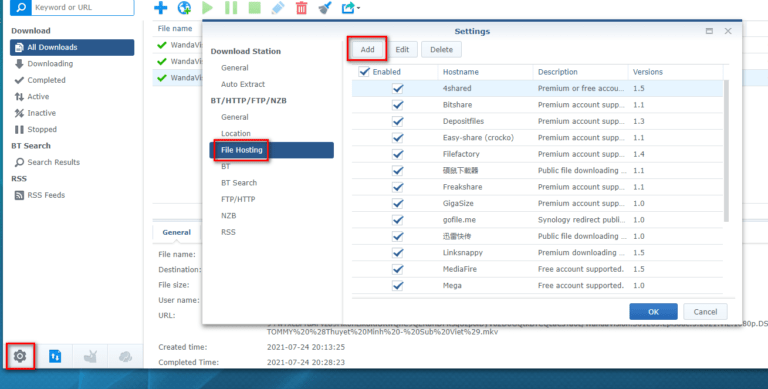This screenshot has height=389, width=768.
Task: Maximize the Settings dialog
Action: (x=709, y=31)
